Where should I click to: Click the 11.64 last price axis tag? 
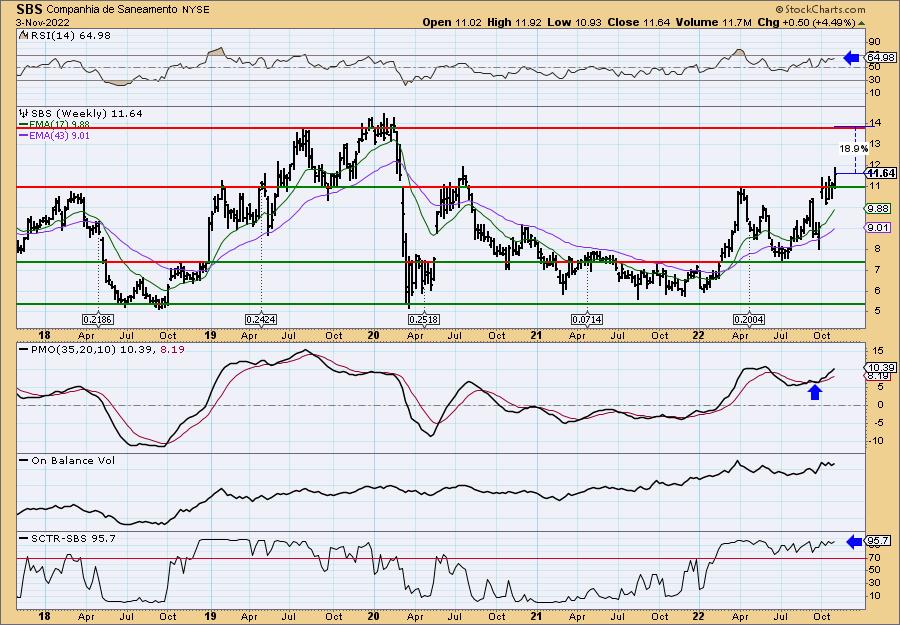point(882,173)
